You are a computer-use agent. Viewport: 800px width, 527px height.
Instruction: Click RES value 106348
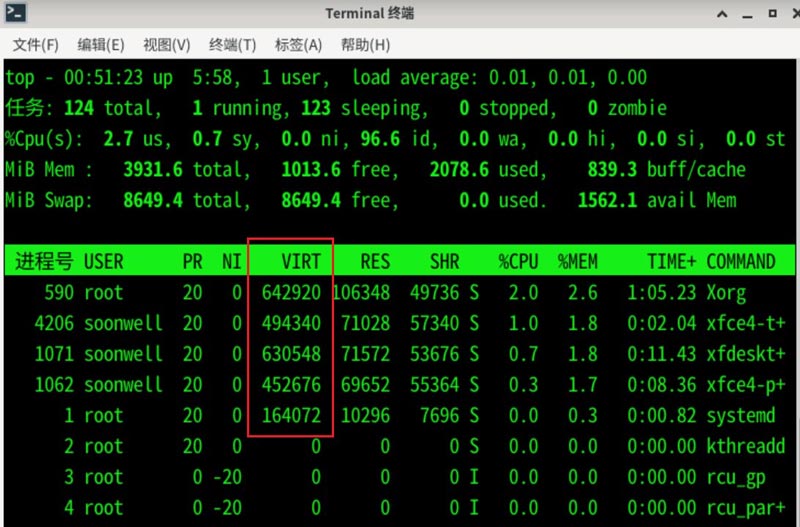click(362, 293)
